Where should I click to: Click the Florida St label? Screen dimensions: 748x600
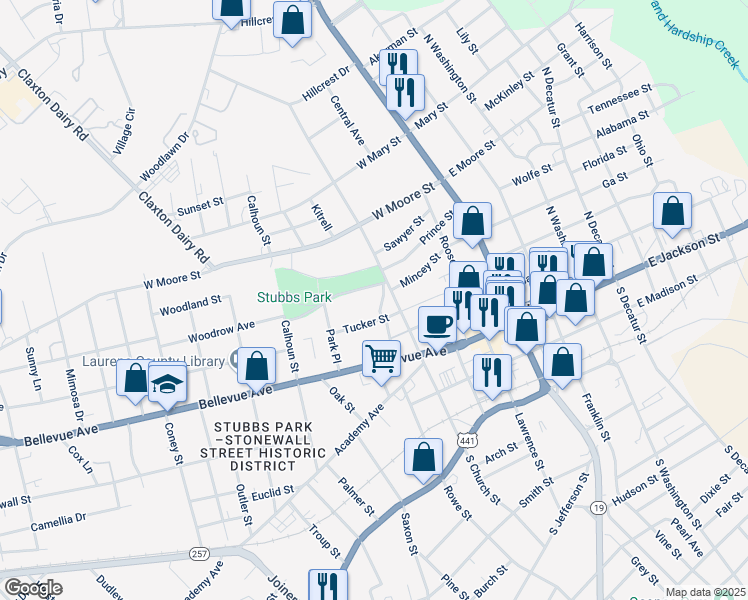[x=605, y=158]
